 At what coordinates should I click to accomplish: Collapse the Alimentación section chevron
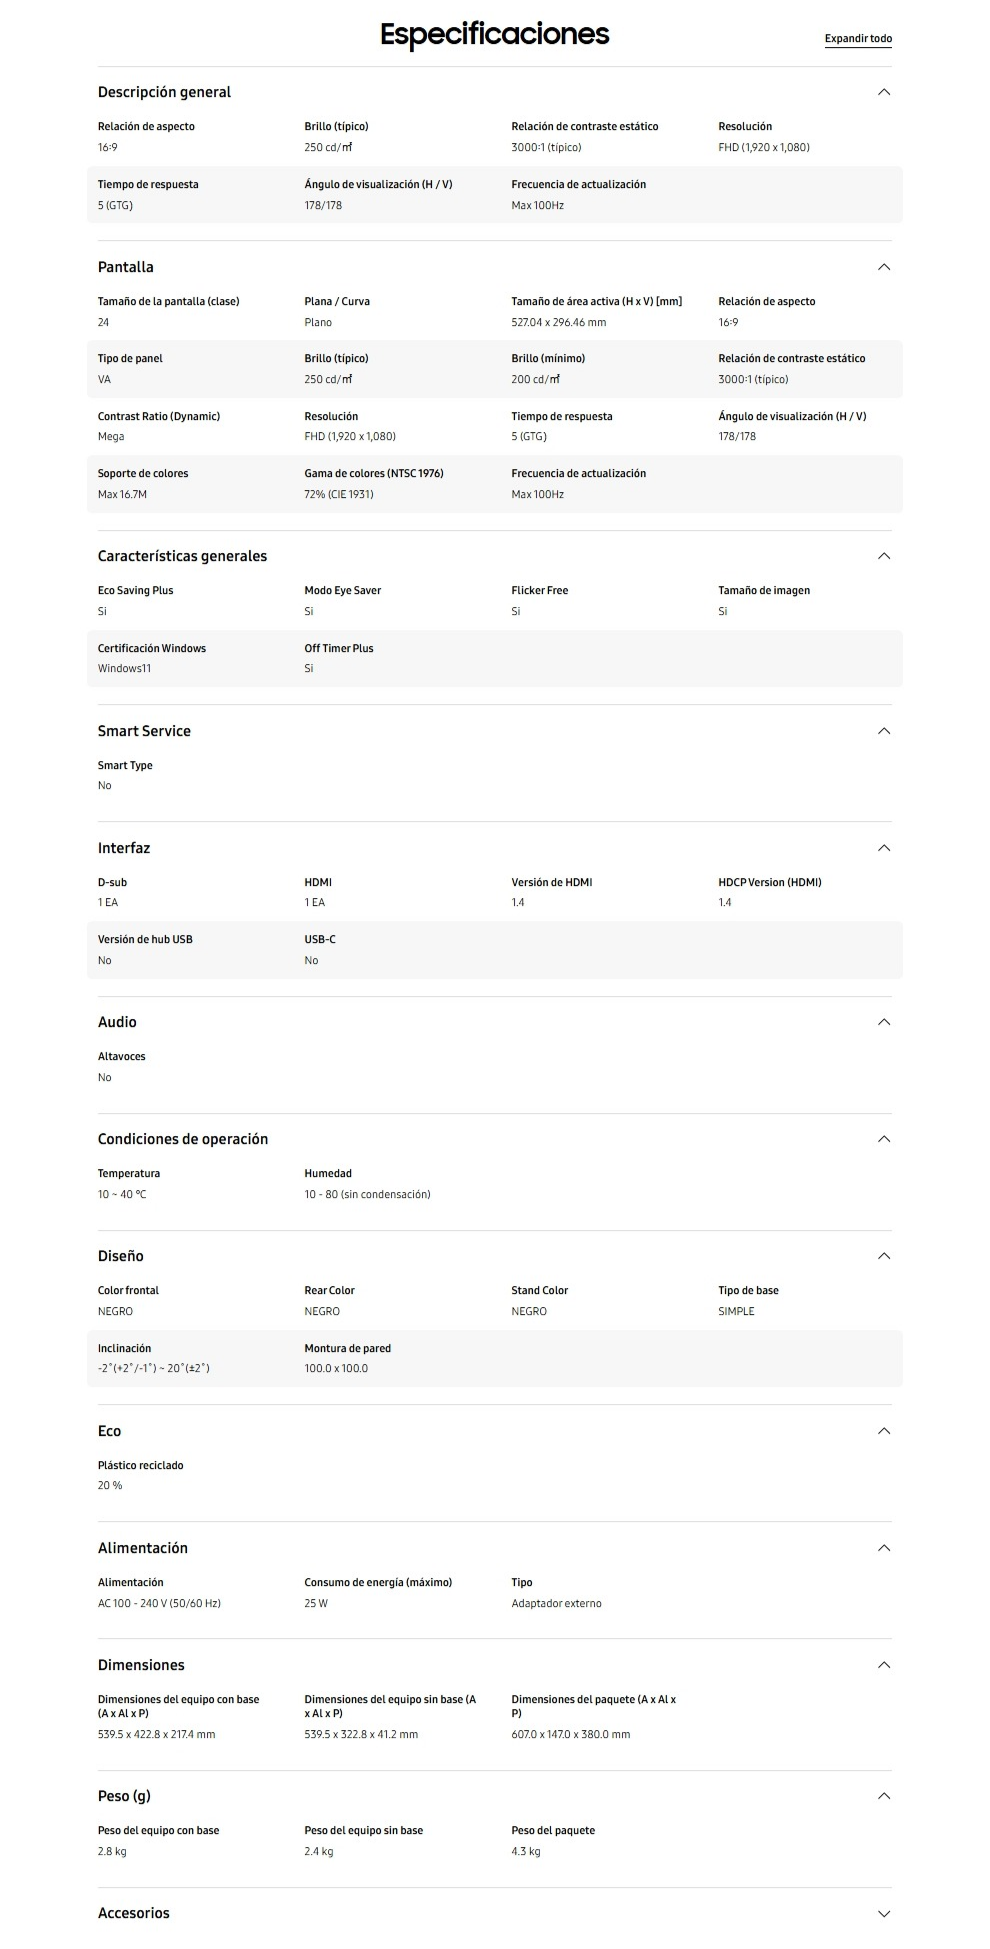point(883,1548)
